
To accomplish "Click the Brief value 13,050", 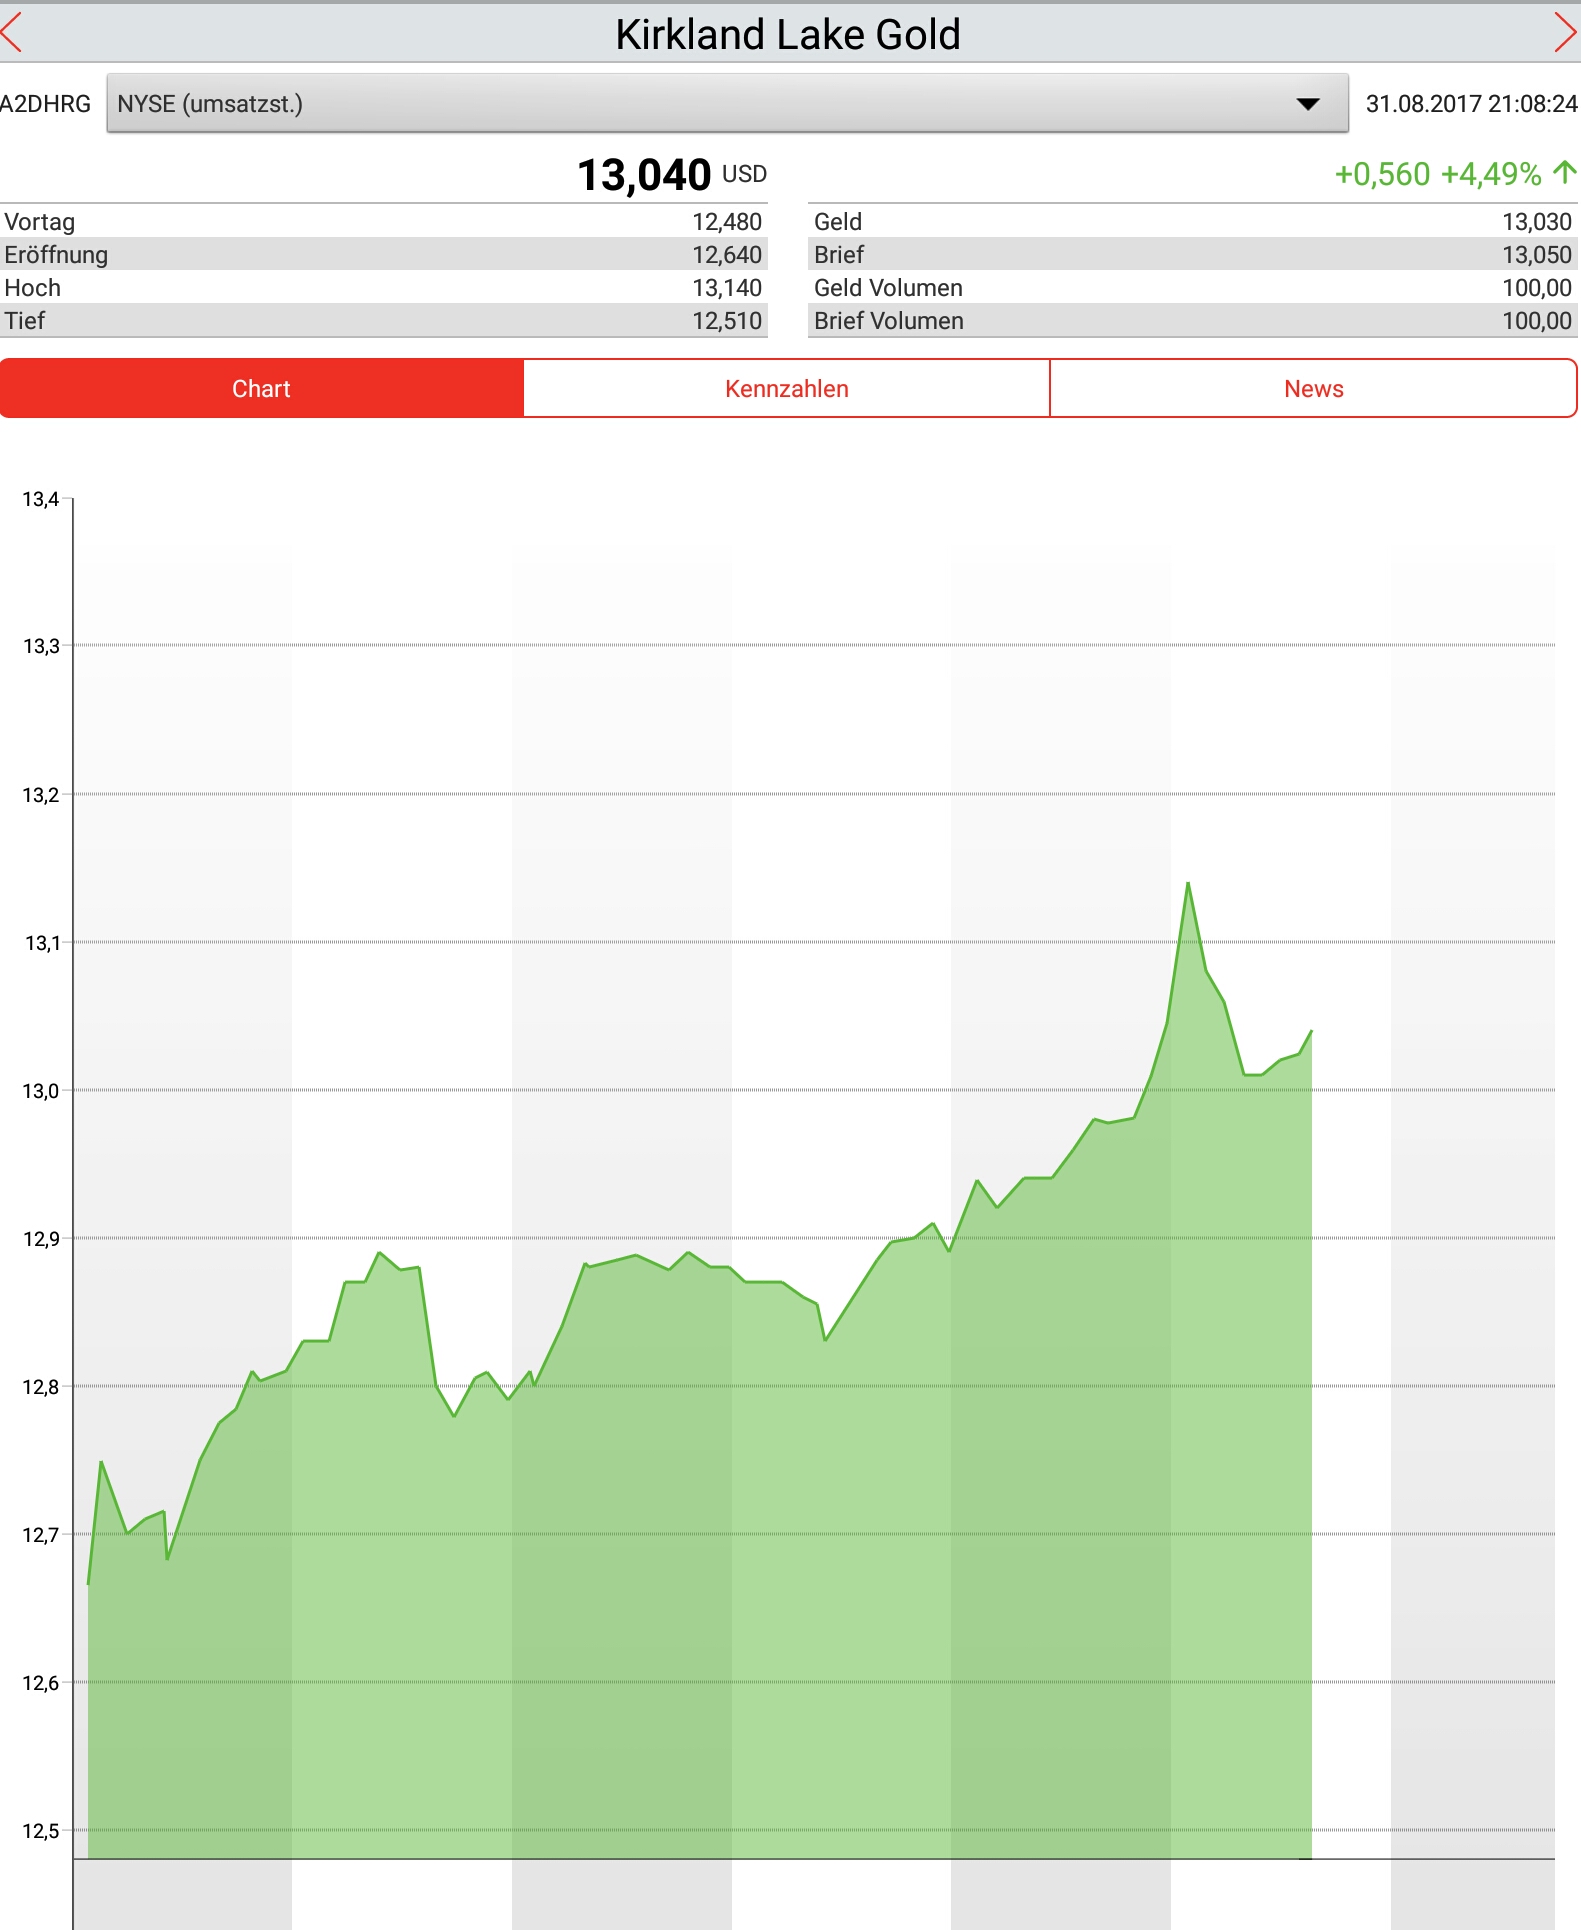I will 1537,255.
